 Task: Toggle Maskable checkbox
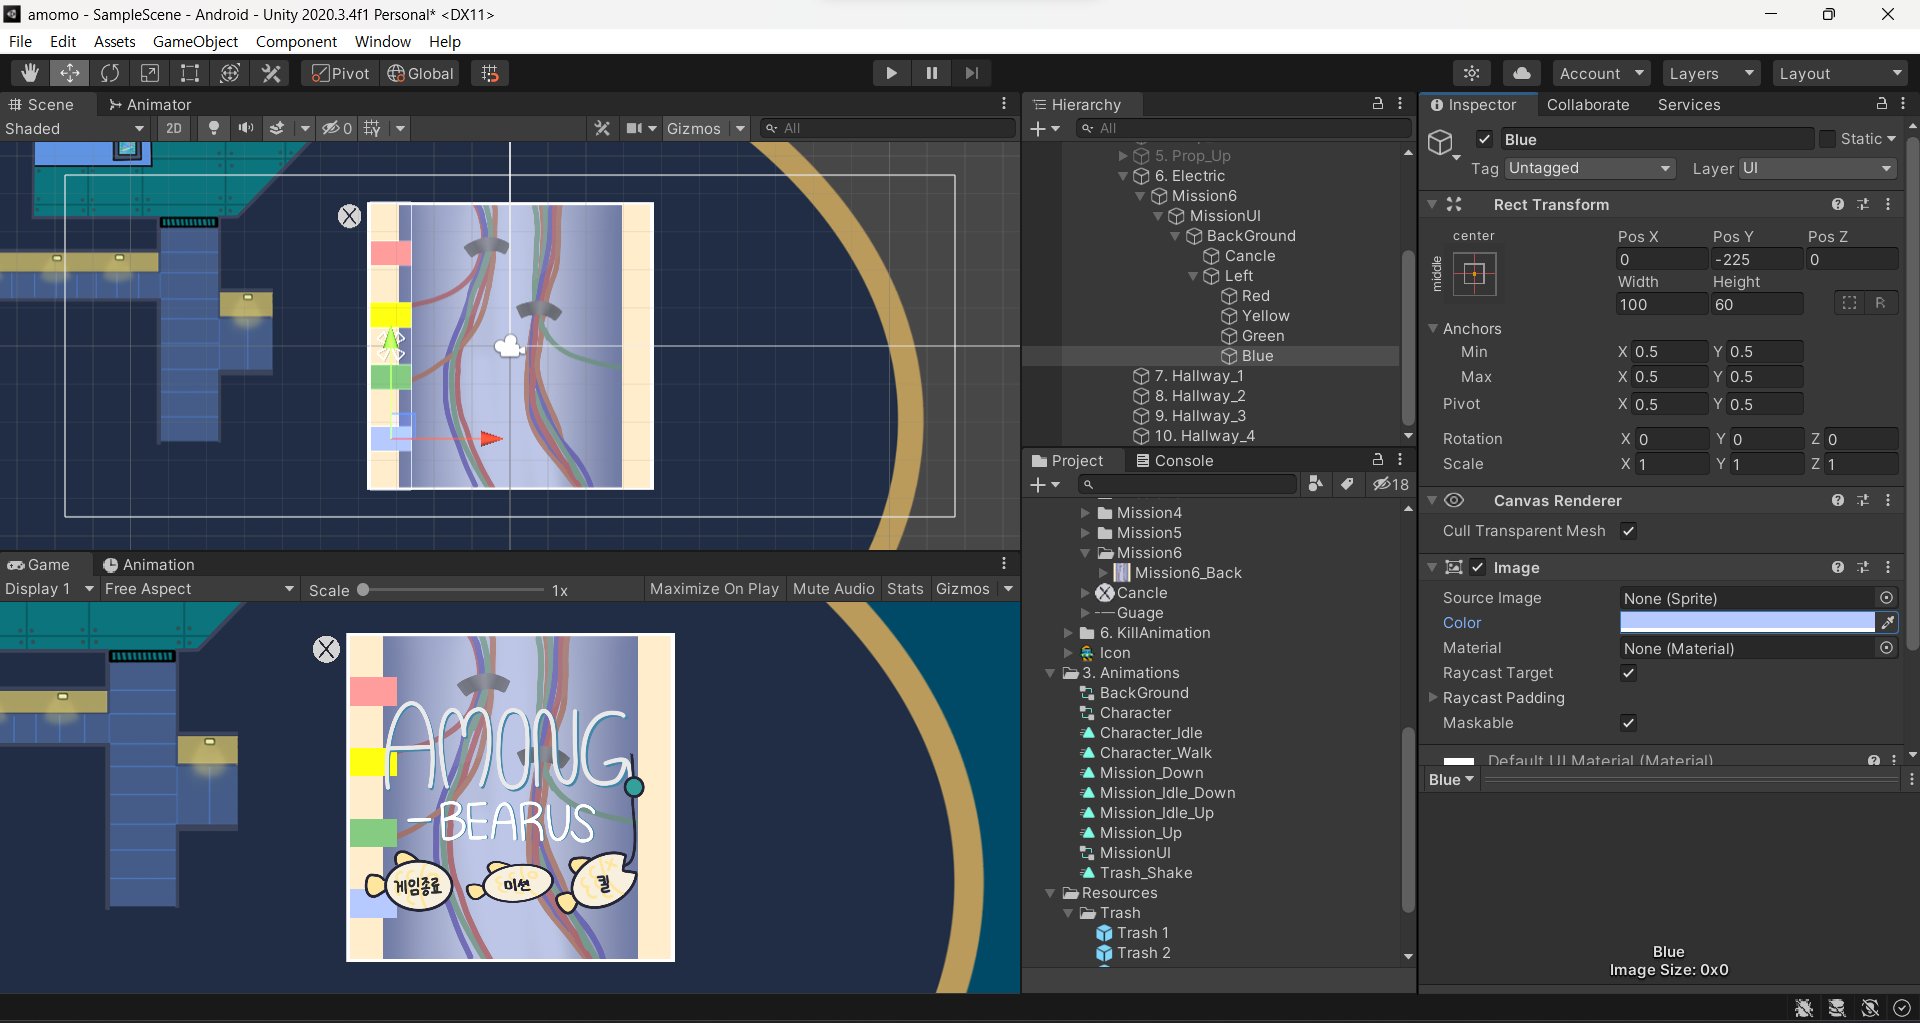(x=1628, y=723)
